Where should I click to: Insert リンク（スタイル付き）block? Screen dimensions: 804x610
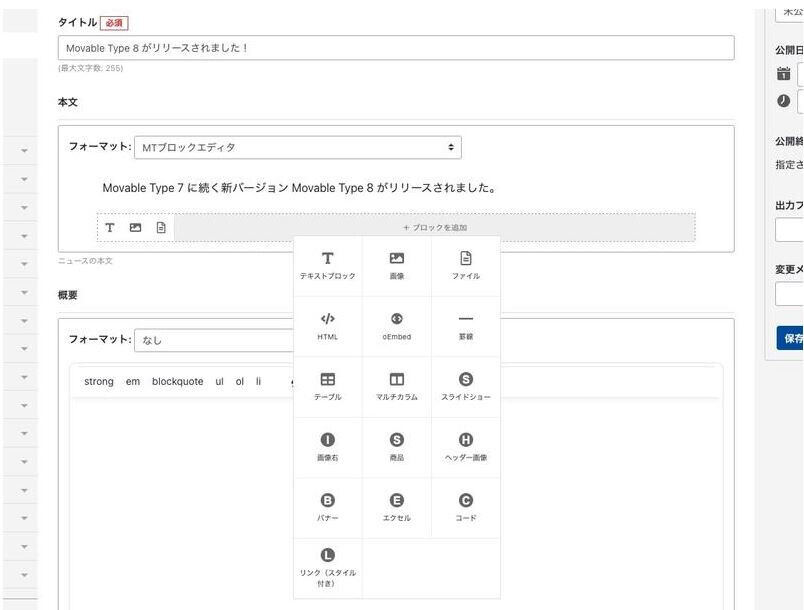pyautogui.click(x=328, y=568)
